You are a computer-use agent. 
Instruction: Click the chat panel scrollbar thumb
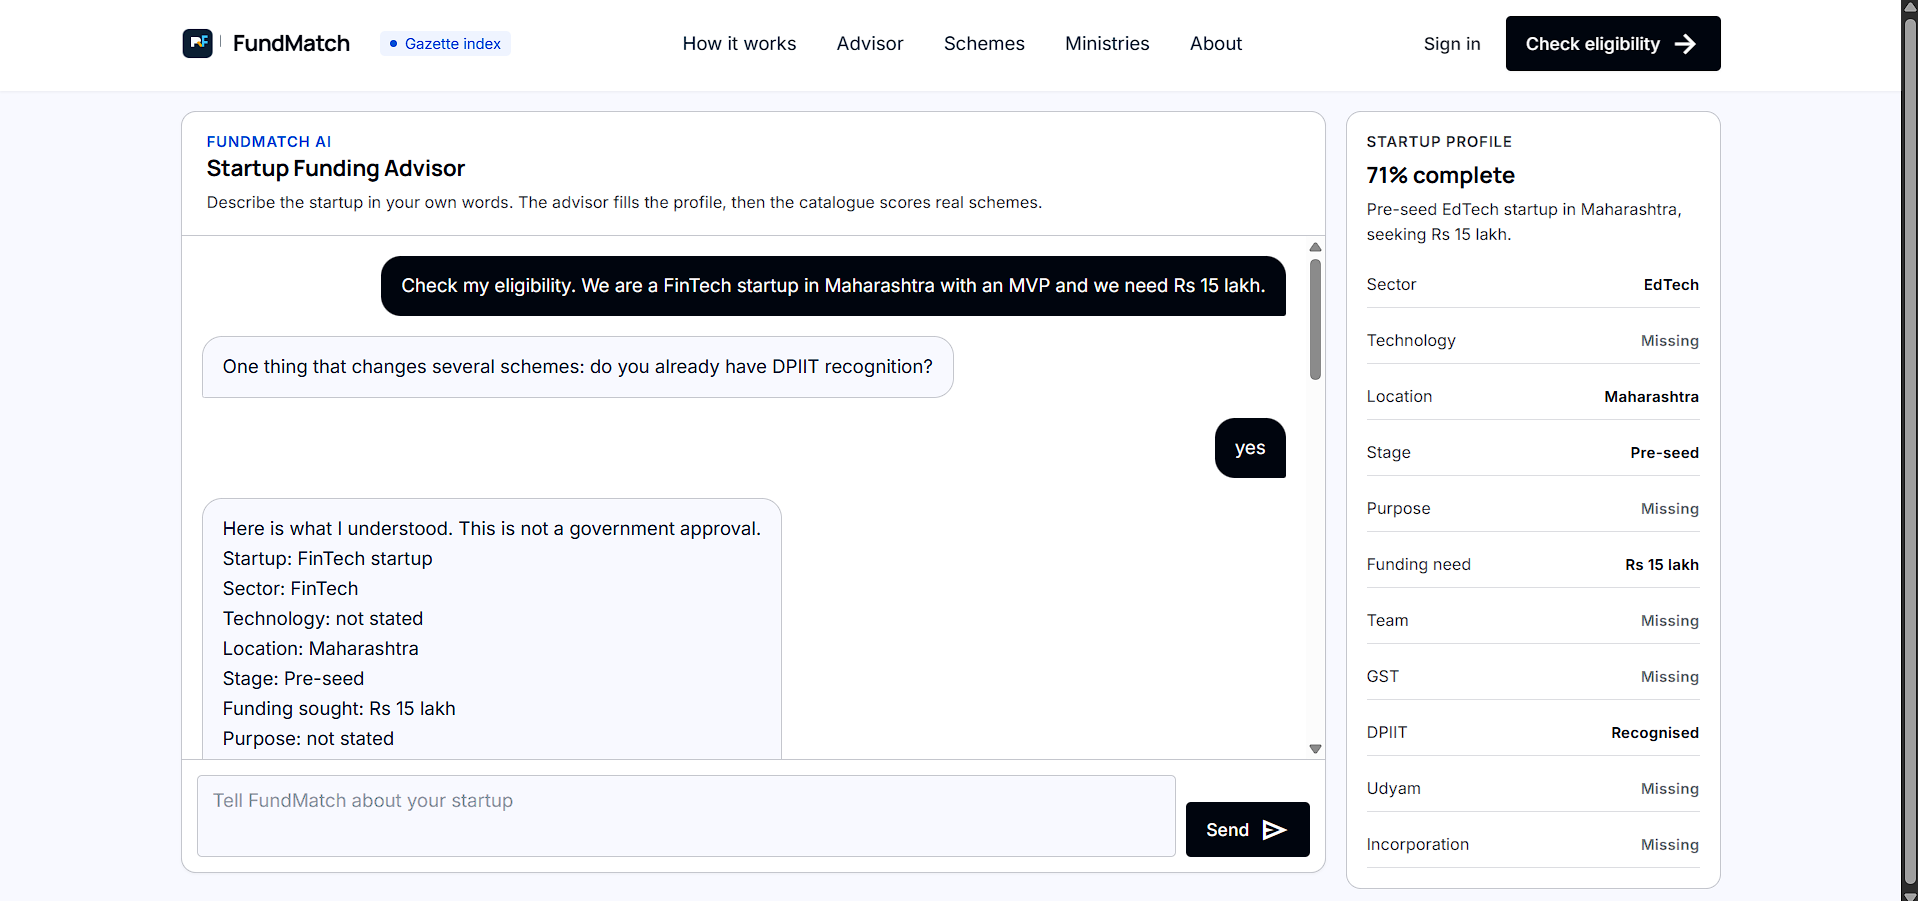(1315, 320)
